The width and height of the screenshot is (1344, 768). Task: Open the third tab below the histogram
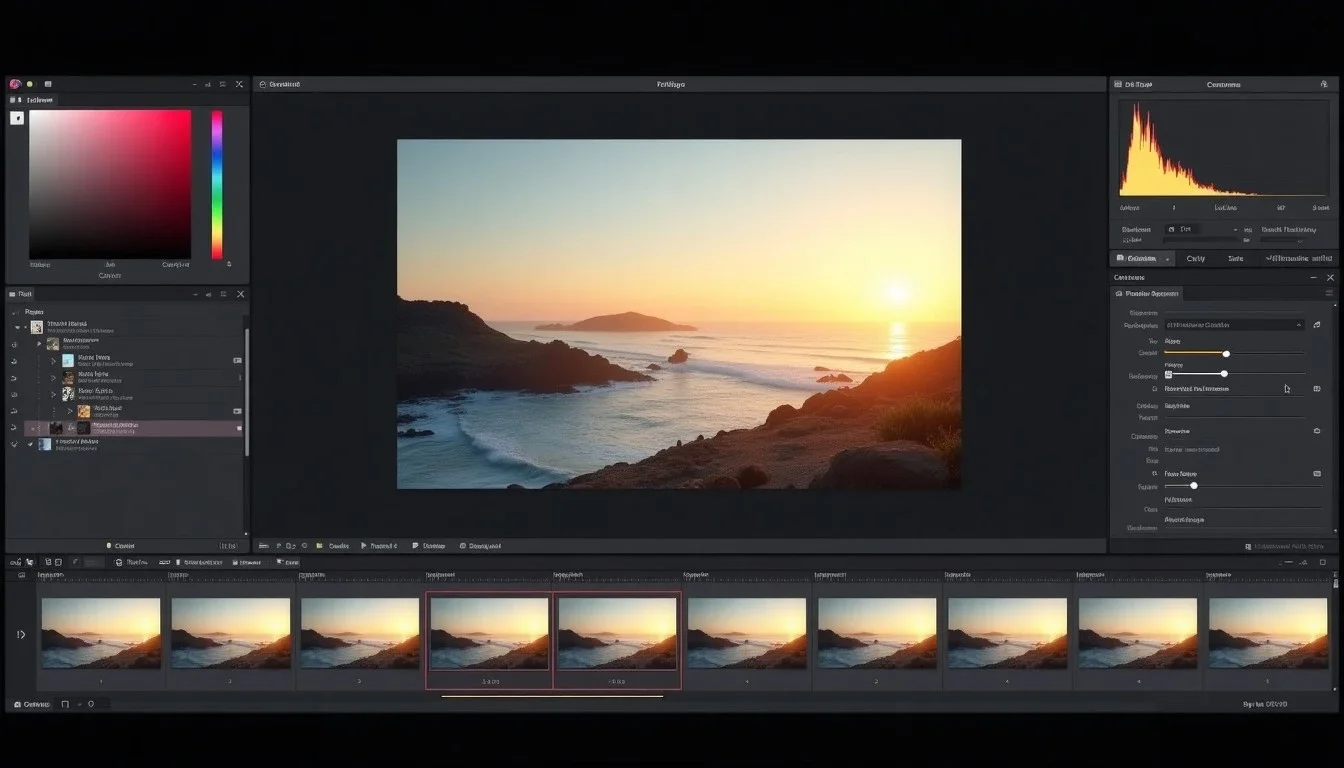(x=1236, y=258)
